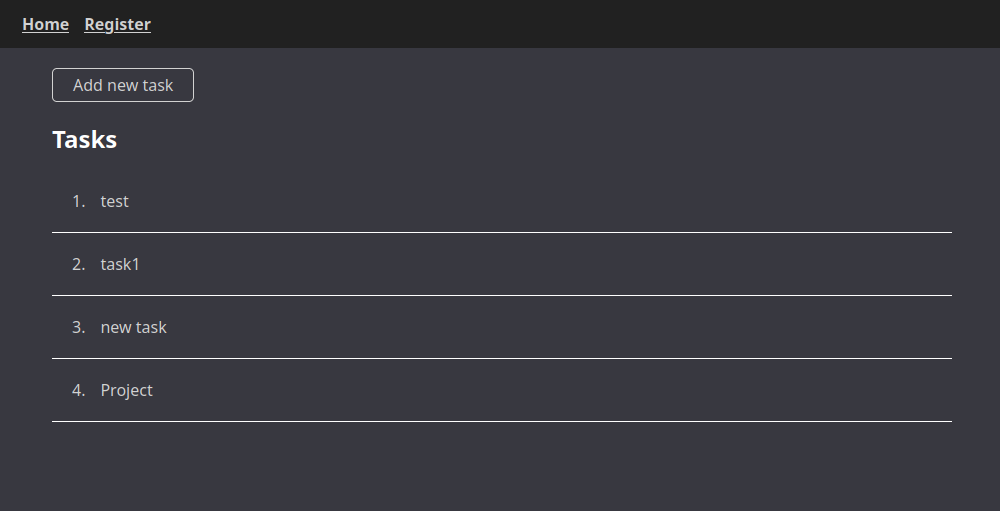The height and width of the screenshot is (511, 1000).
Task: Click list number 4 beside 'Project'
Action: [x=78, y=390]
